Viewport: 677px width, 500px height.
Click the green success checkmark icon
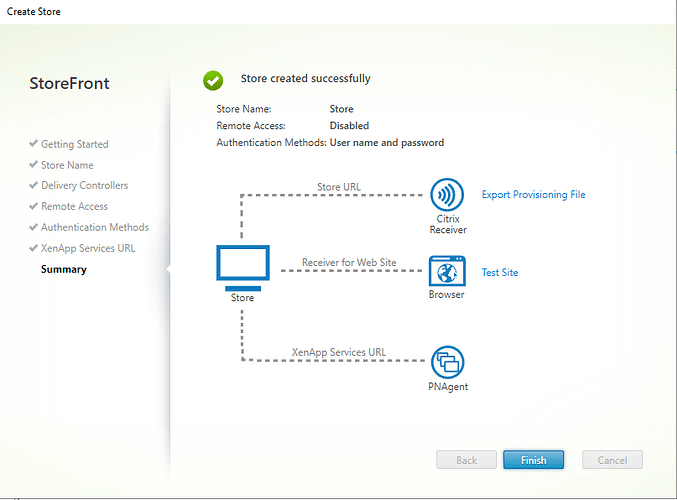[x=213, y=80]
